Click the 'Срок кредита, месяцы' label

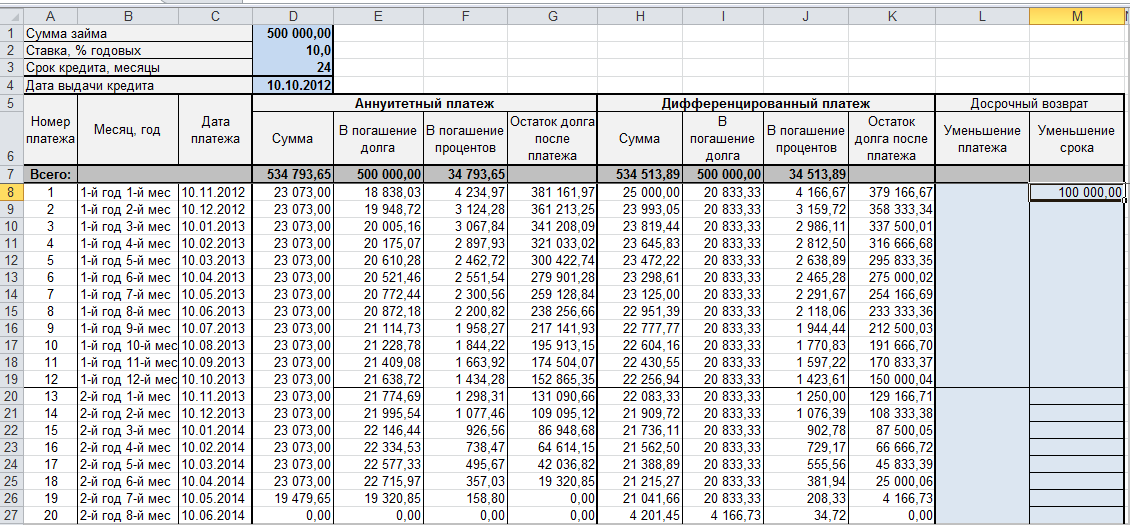[x=138, y=68]
